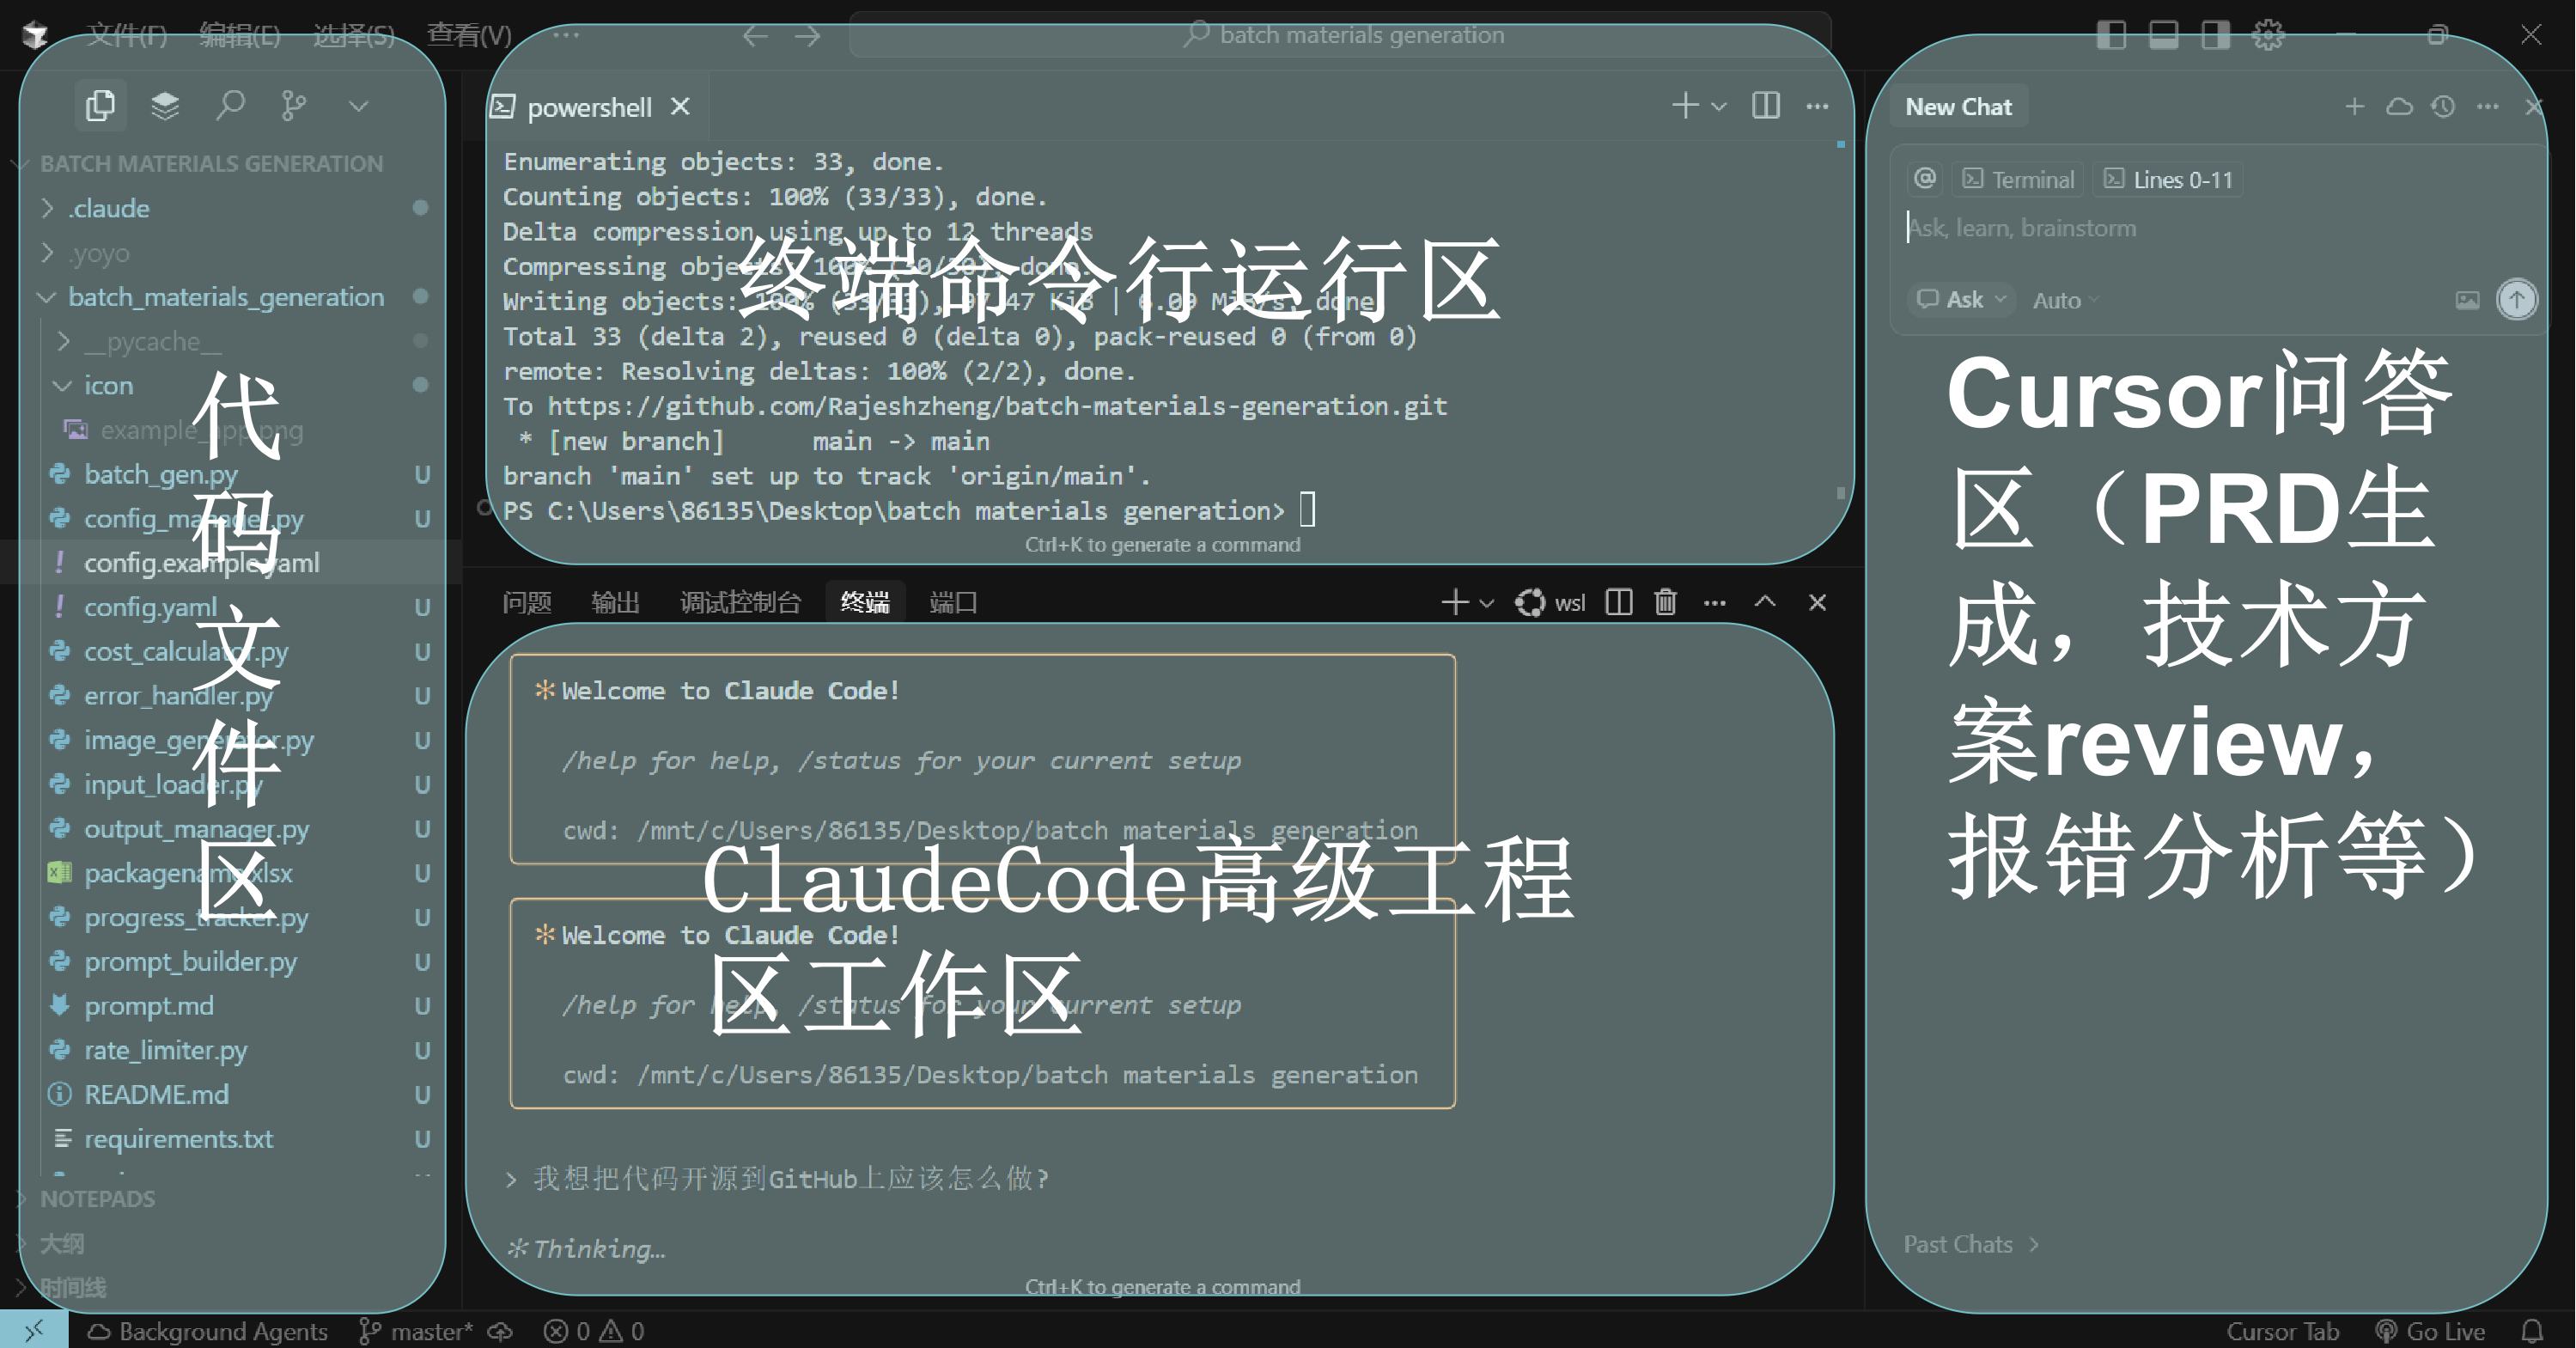Open the source control branch icon
The width and height of the screenshot is (2576, 1348).
293,105
